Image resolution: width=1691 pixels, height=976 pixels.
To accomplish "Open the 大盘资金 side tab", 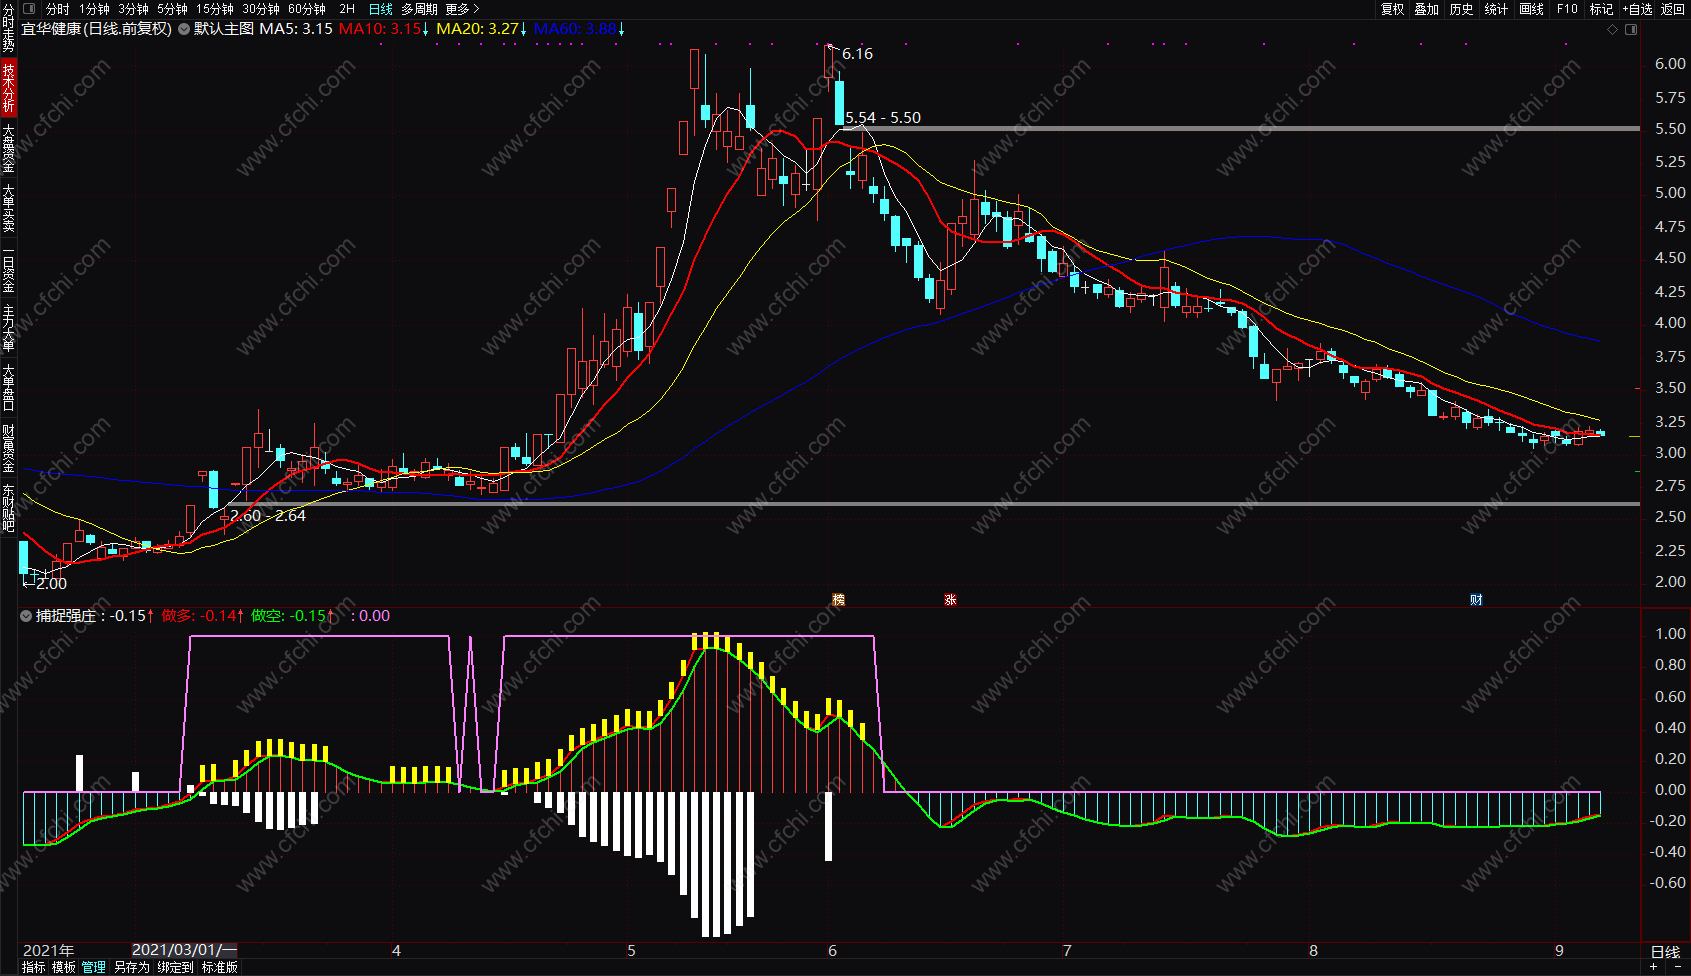I will (8, 148).
